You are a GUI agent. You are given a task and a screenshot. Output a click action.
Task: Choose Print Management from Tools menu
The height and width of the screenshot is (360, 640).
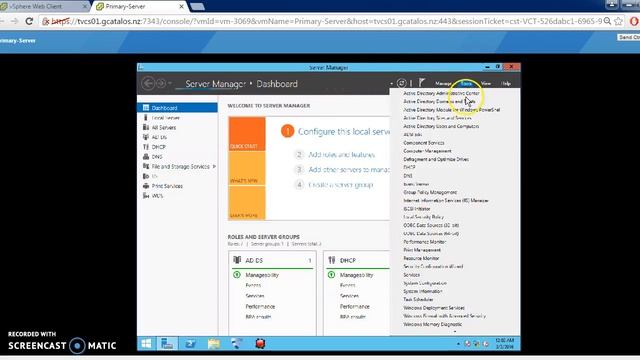(x=422, y=250)
